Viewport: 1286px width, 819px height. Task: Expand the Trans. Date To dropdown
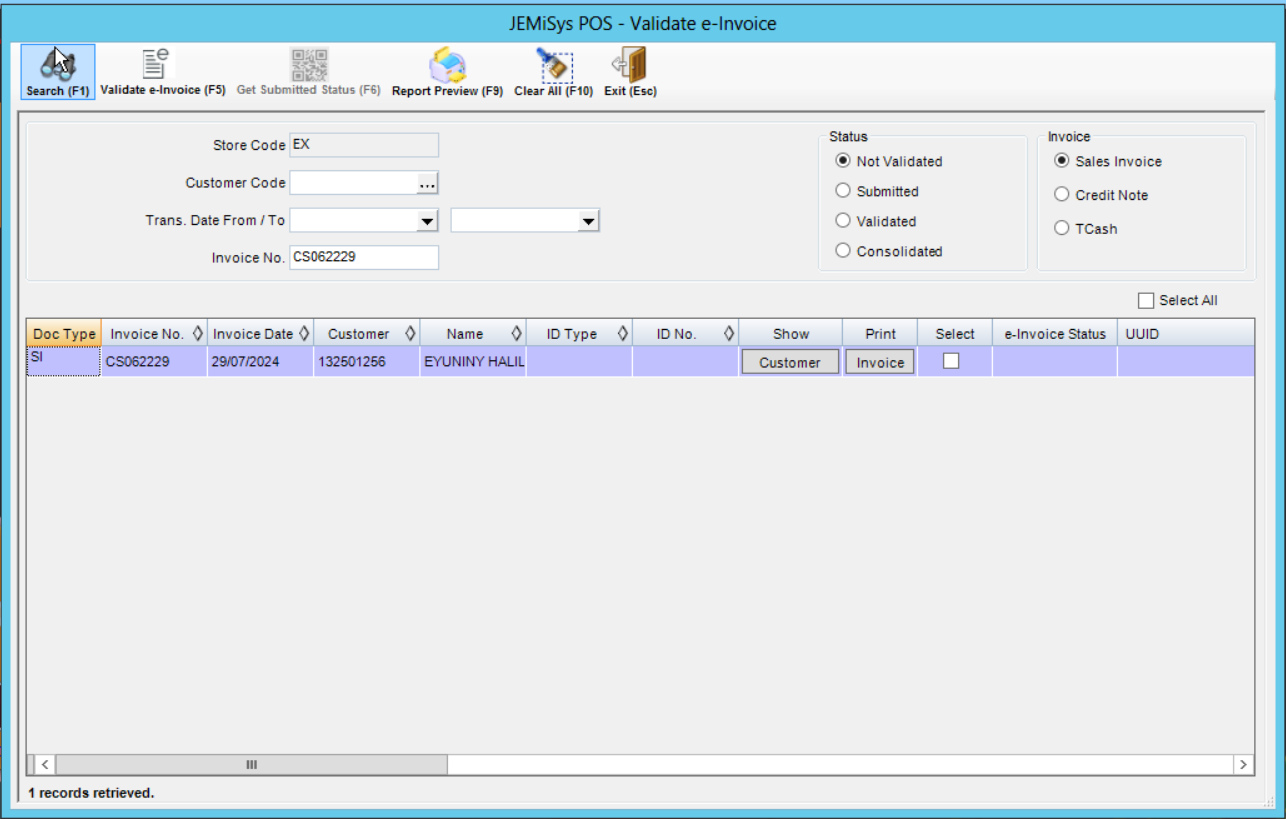(588, 220)
